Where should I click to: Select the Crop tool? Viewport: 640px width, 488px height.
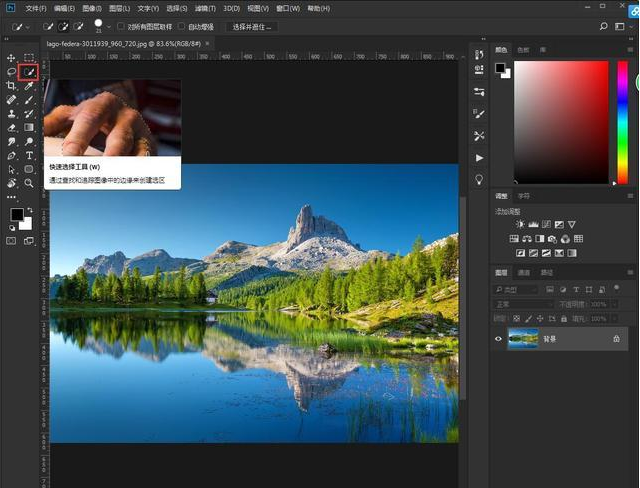pyautogui.click(x=12, y=86)
